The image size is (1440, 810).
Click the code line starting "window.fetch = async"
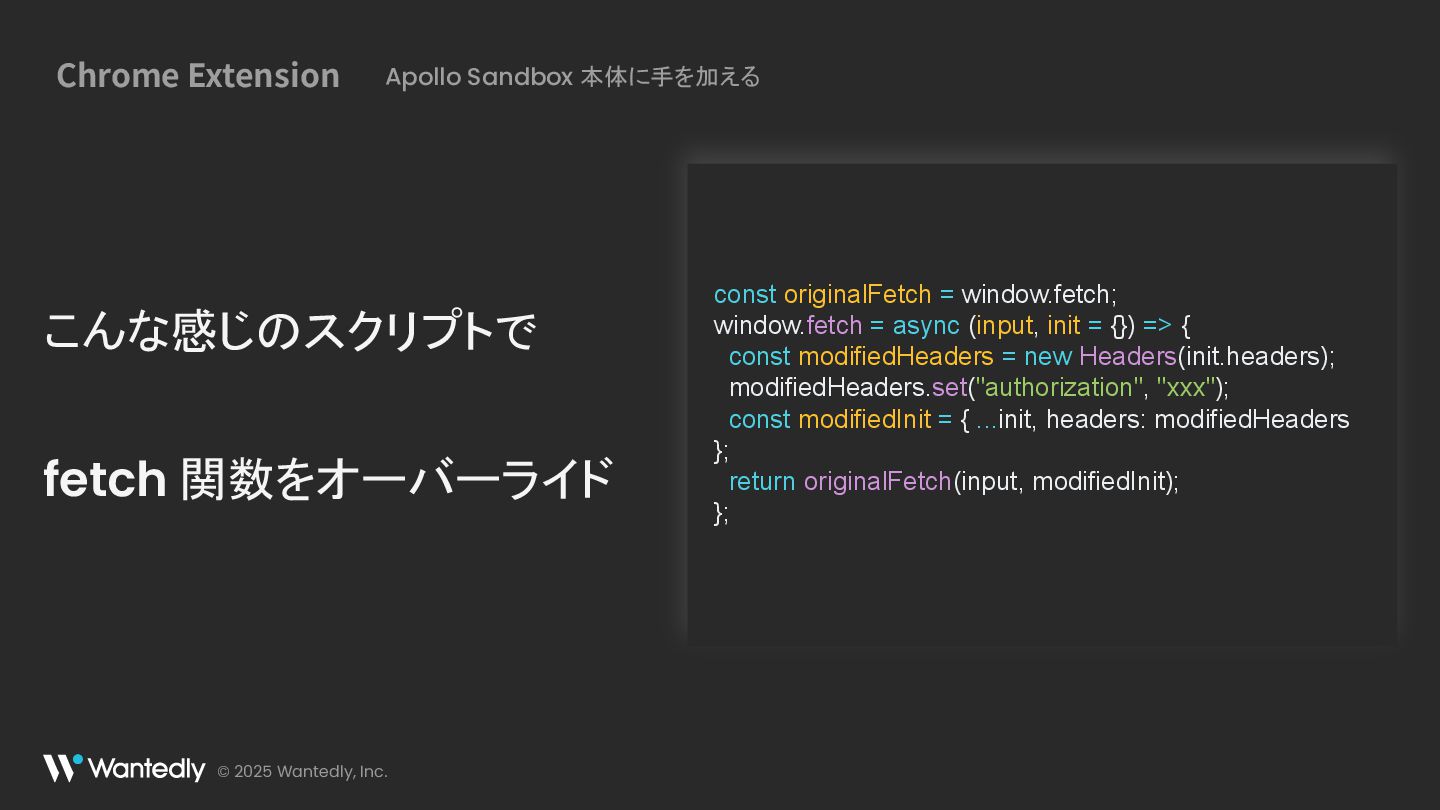[x=952, y=325]
